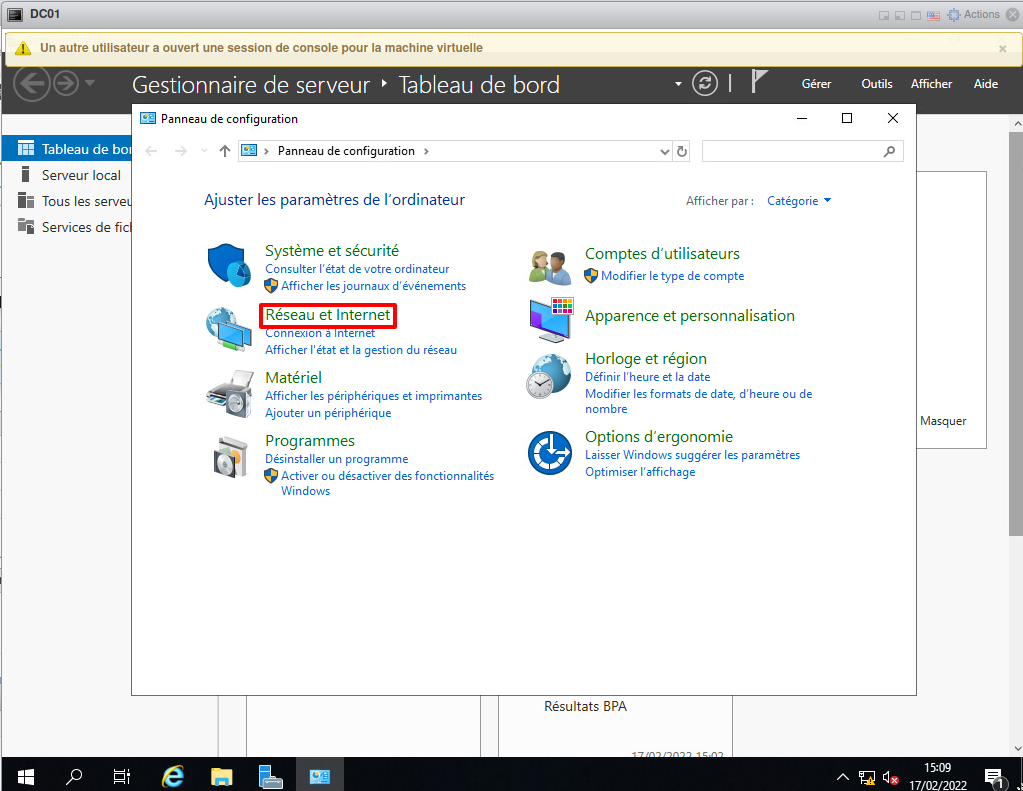This screenshot has height=791, width=1023.
Task: Click the Comptes d'utilisateurs people icon
Action: pos(550,267)
